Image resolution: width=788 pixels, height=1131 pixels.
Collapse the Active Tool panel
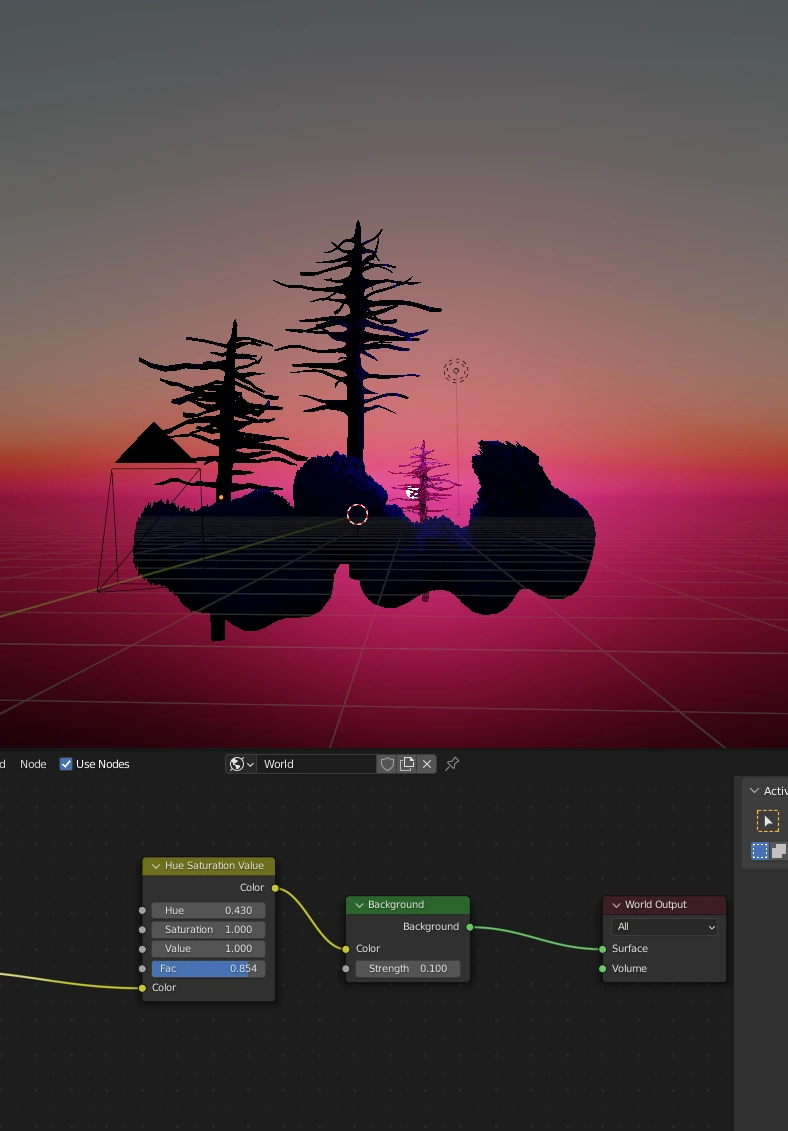[754, 791]
